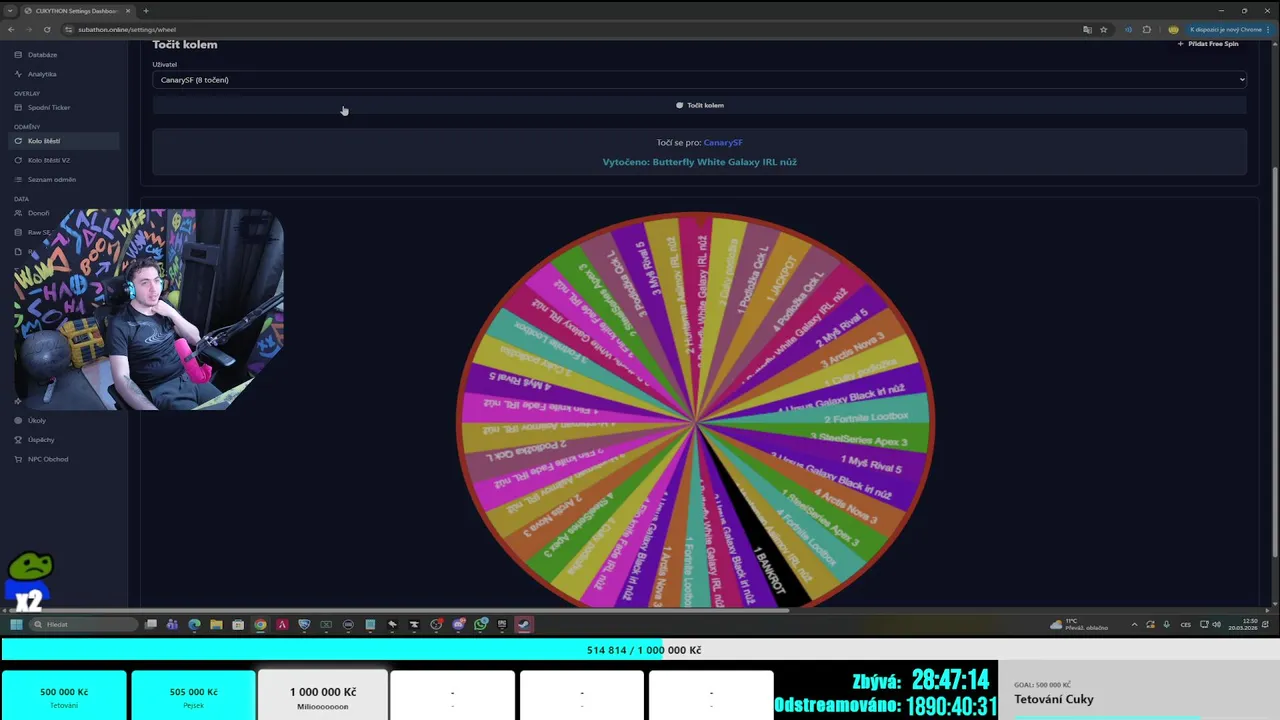This screenshot has height=720, width=1280.
Task: Click the taskbar Hledat search box
Action: [x=84, y=625]
